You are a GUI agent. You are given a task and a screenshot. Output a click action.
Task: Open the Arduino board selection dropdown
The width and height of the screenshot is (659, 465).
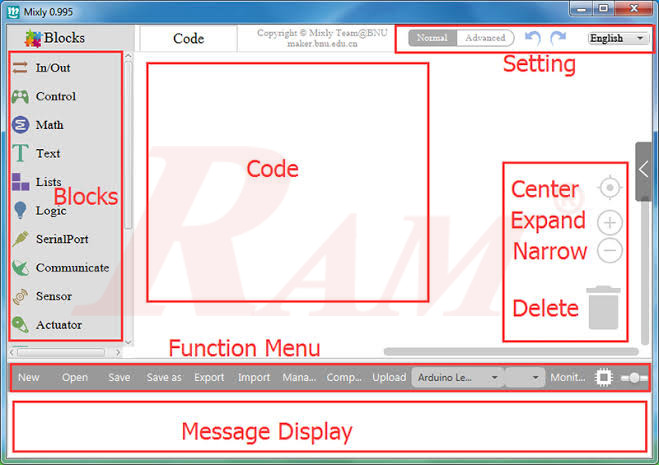(457, 378)
